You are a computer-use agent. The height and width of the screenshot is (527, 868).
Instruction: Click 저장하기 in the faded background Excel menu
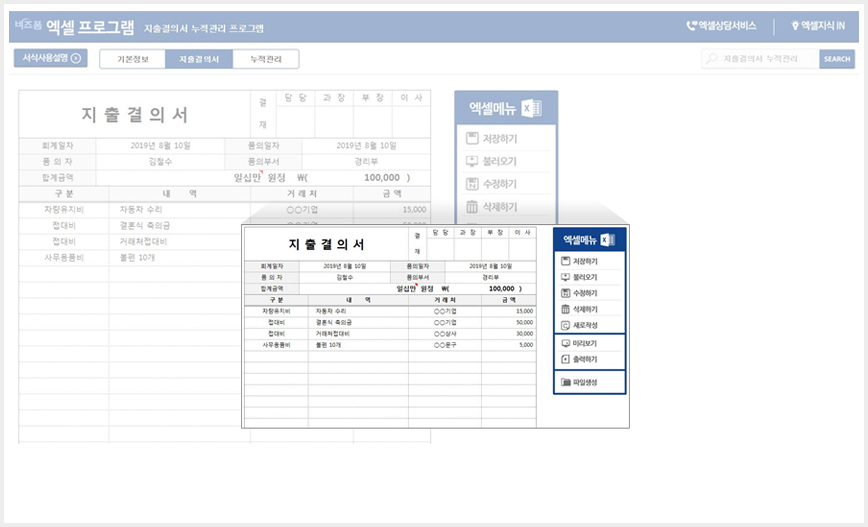point(499,138)
